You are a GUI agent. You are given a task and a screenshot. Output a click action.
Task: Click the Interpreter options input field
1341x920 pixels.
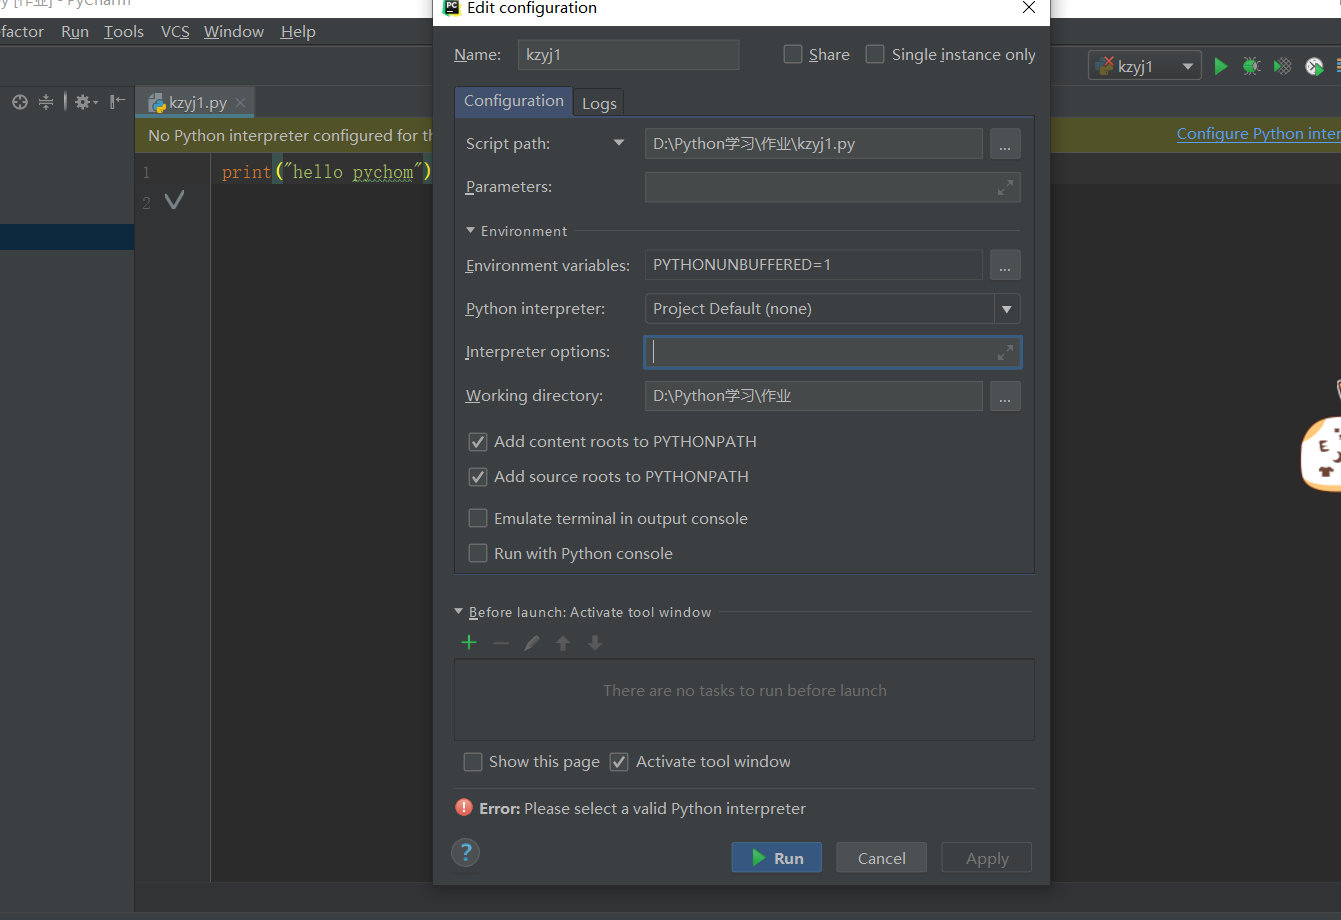(x=833, y=352)
